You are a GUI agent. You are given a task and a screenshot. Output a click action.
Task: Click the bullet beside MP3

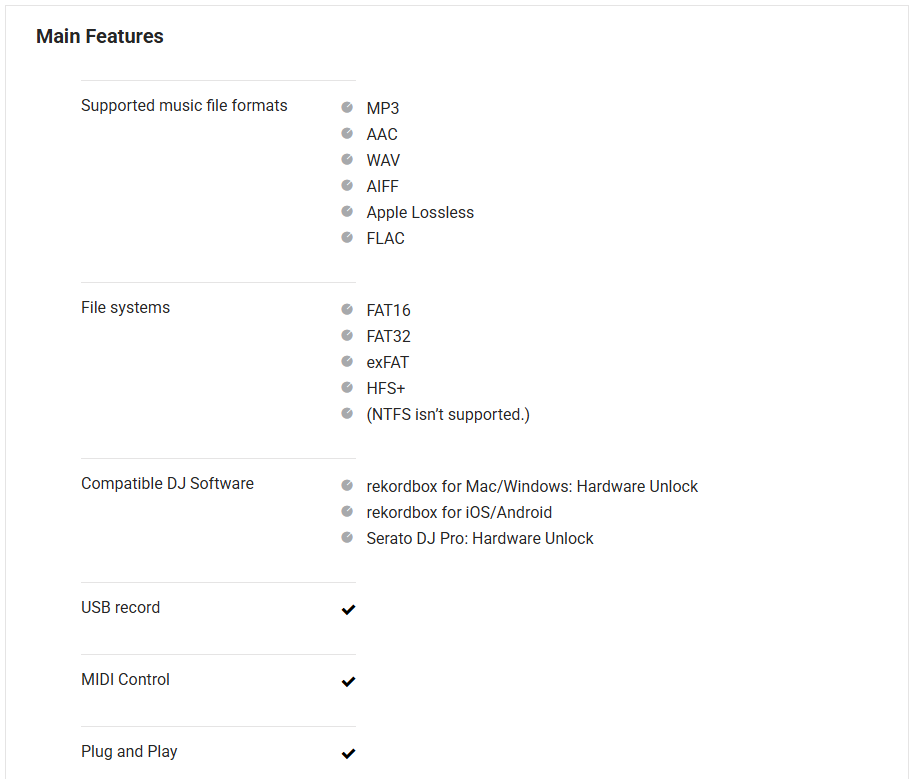pyautogui.click(x=347, y=108)
